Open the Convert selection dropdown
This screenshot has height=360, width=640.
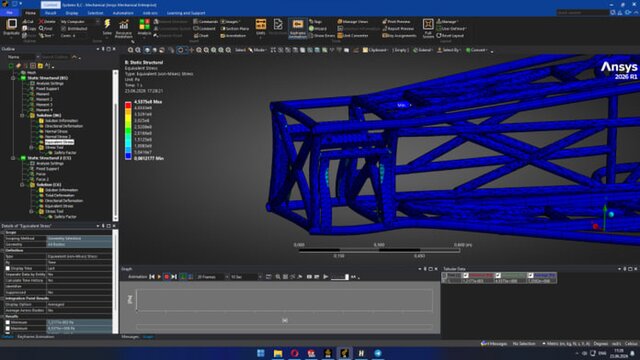pyautogui.click(x=477, y=50)
